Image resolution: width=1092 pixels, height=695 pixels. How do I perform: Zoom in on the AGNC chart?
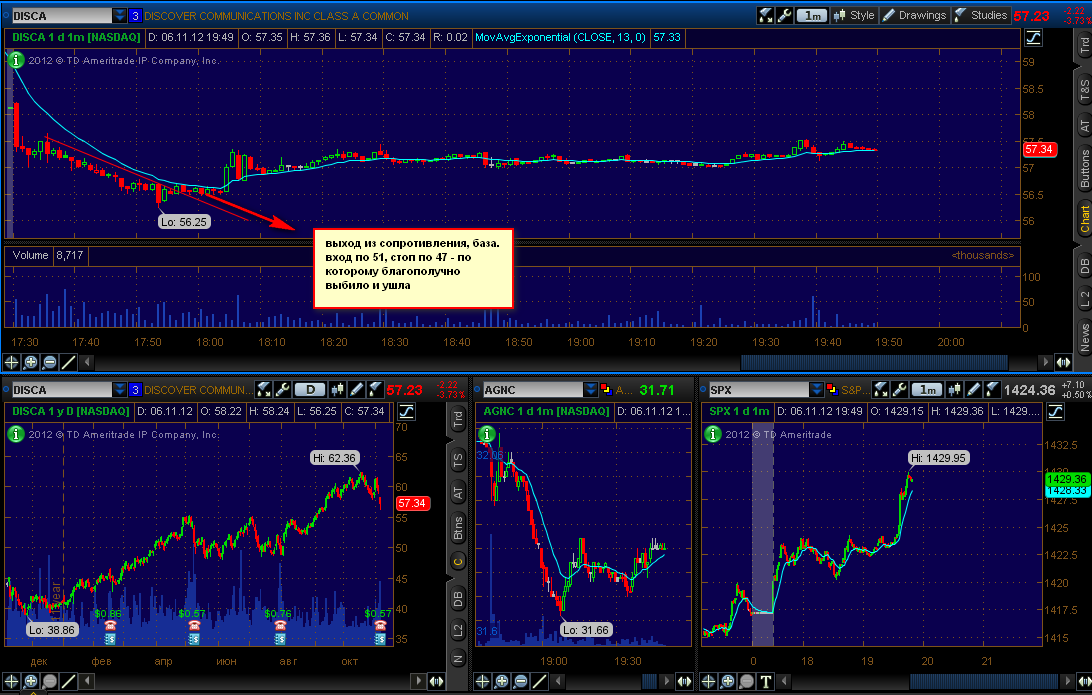tap(501, 681)
